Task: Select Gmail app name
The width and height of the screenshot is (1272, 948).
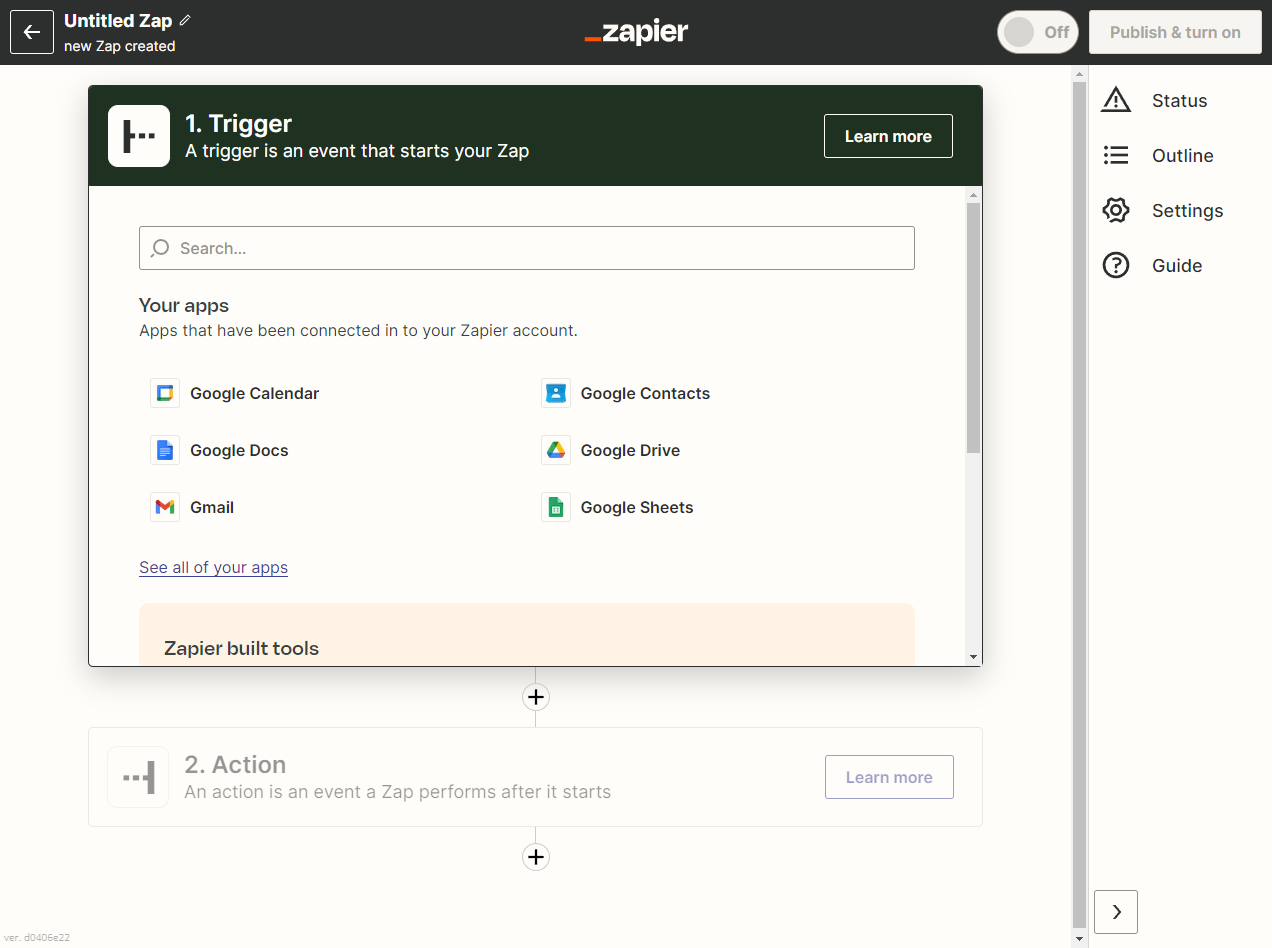Action: click(212, 507)
